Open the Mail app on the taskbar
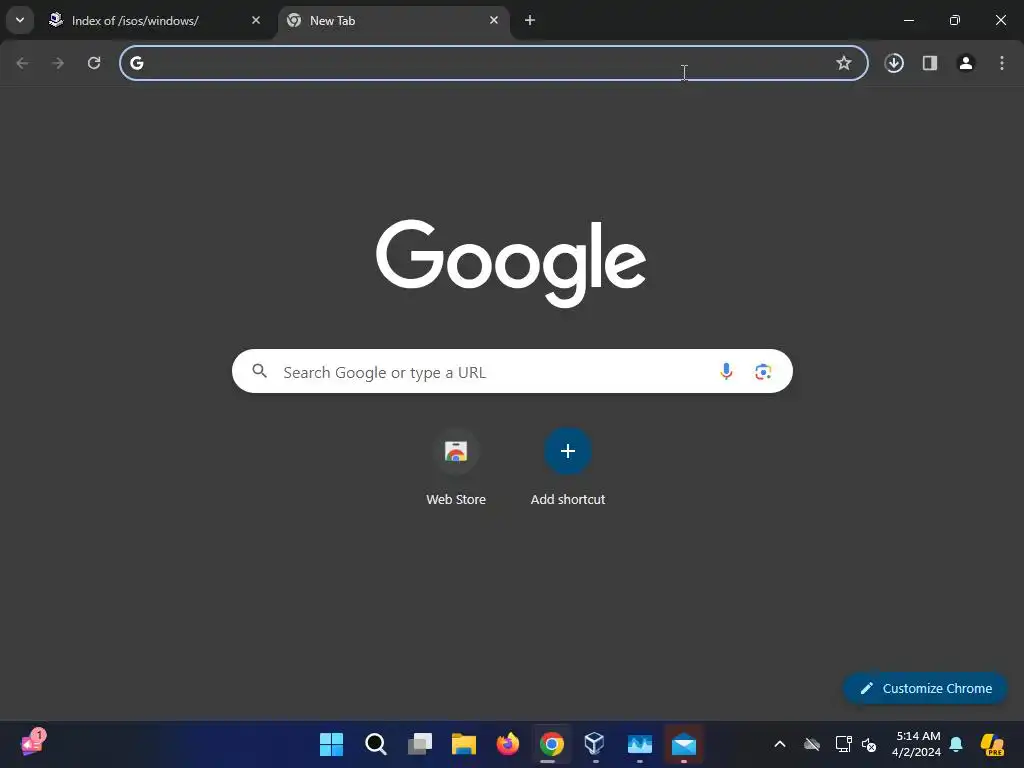Image resolution: width=1024 pixels, height=768 pixels. point(684,744)
